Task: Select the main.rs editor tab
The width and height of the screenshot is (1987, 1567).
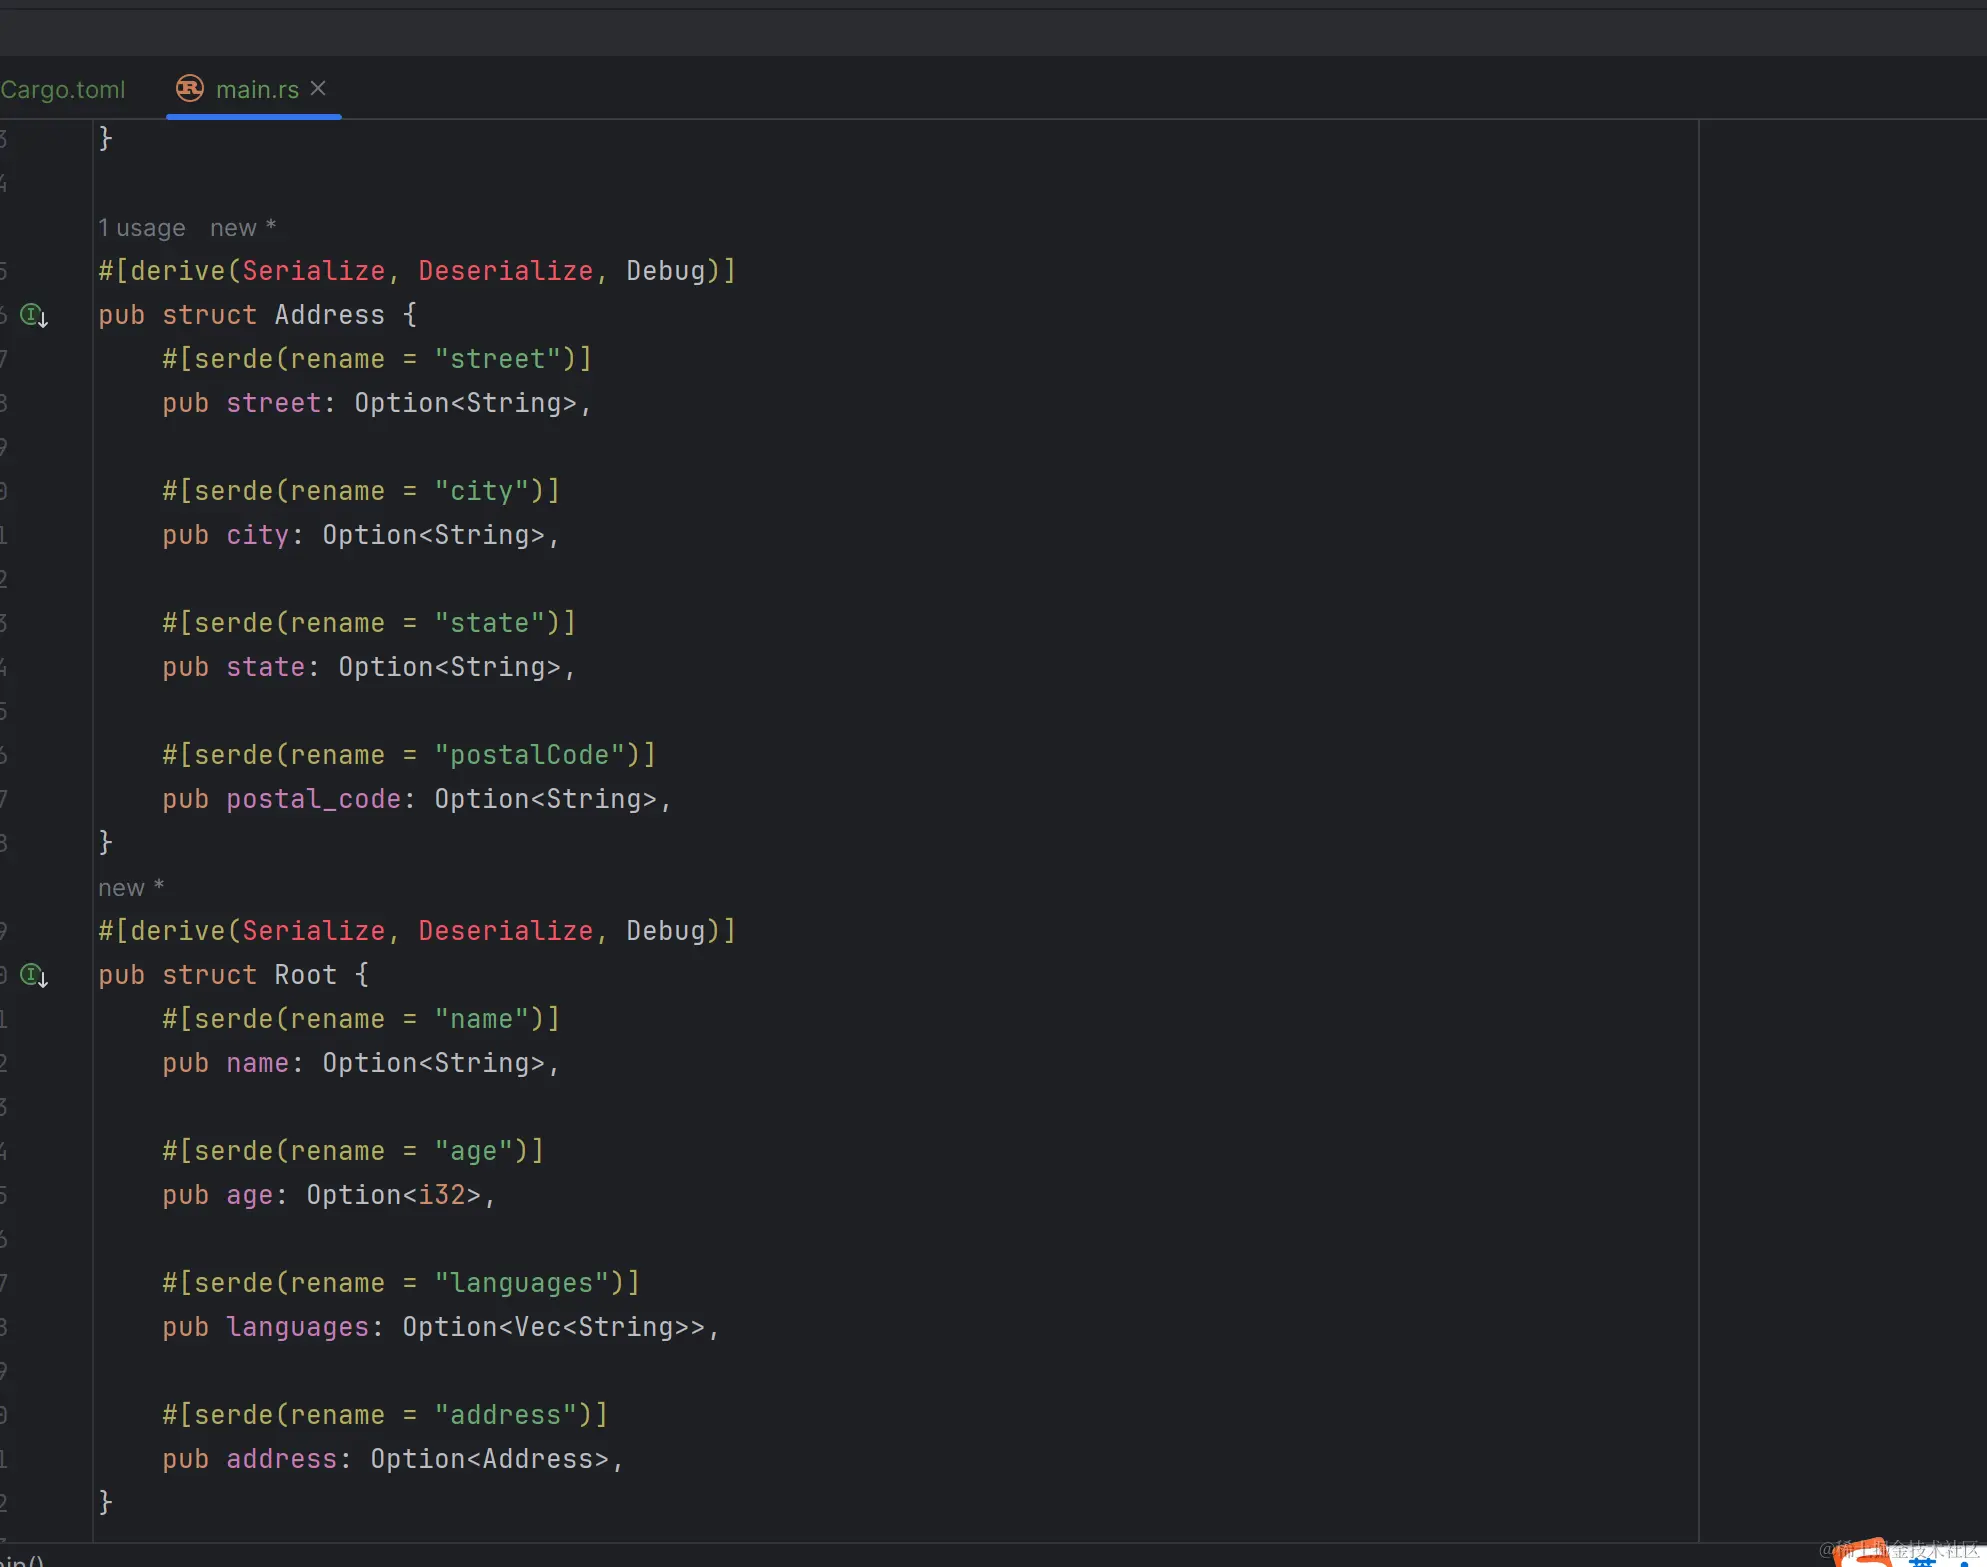Action: [253, 89]
